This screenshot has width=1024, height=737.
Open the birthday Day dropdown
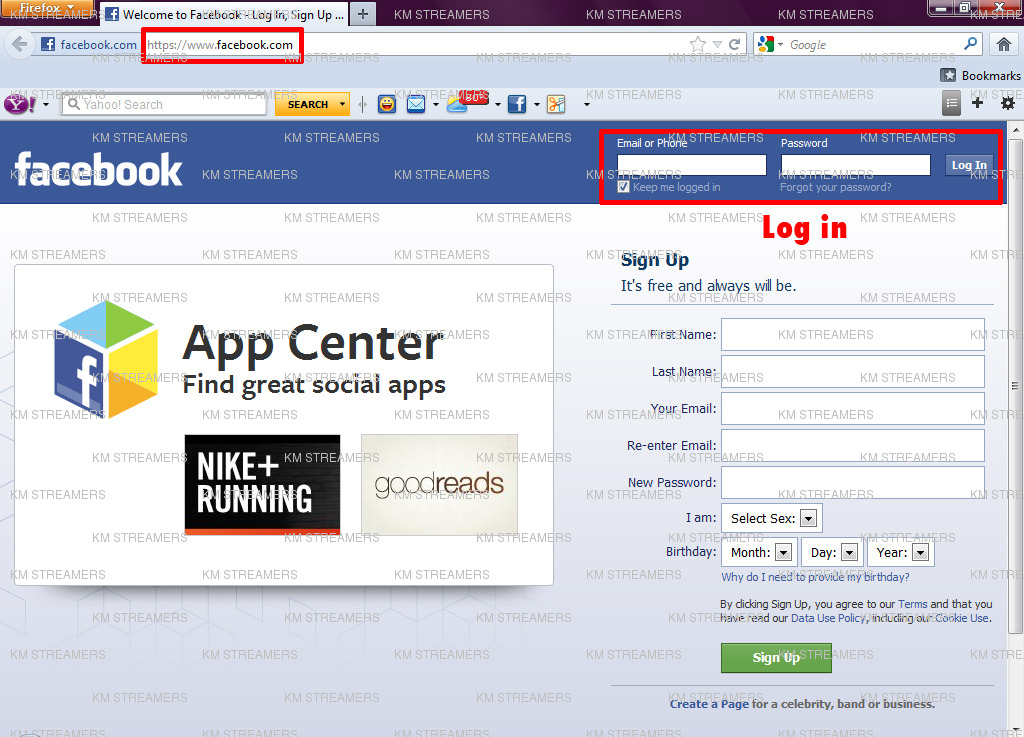[831, 552]
